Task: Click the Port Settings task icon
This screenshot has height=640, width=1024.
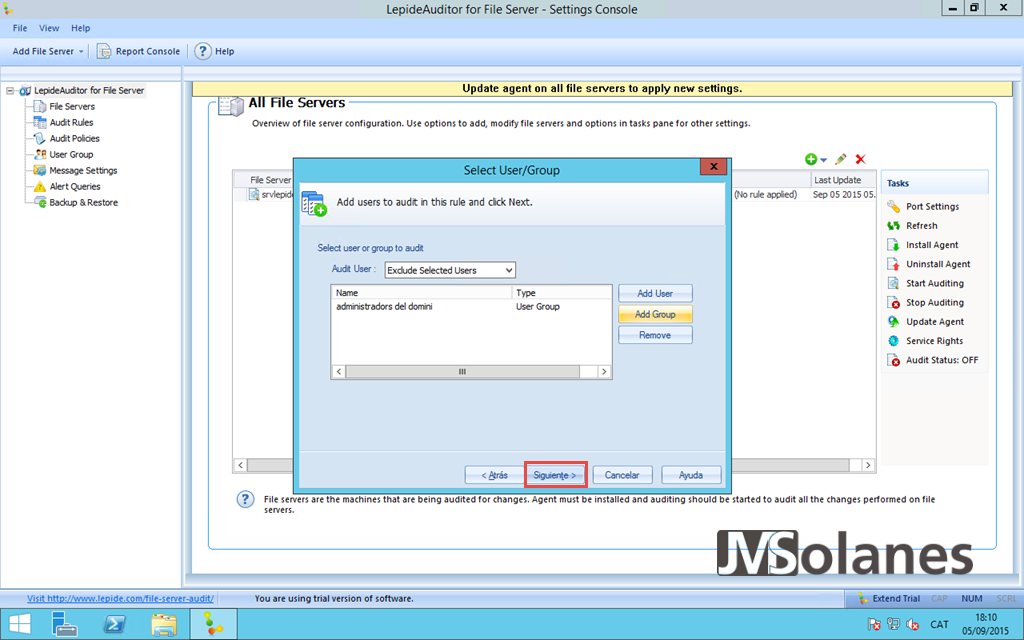Action: 893,206
